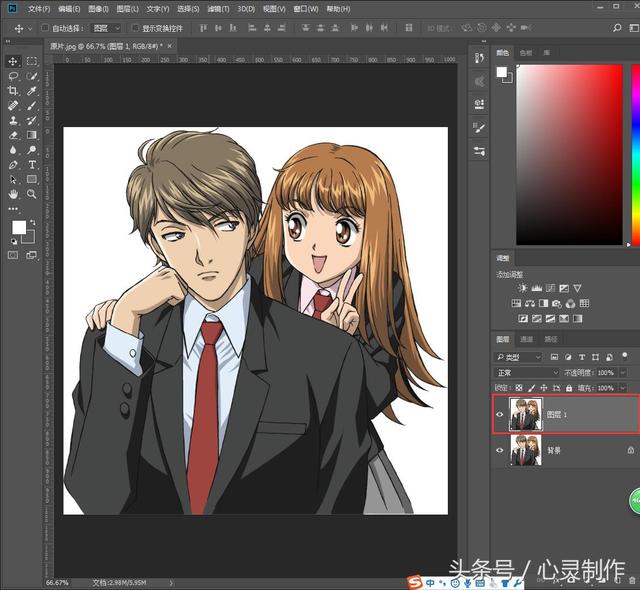Toggle lock transparent pixels
The image size is (640, 590).
[519, 388]
